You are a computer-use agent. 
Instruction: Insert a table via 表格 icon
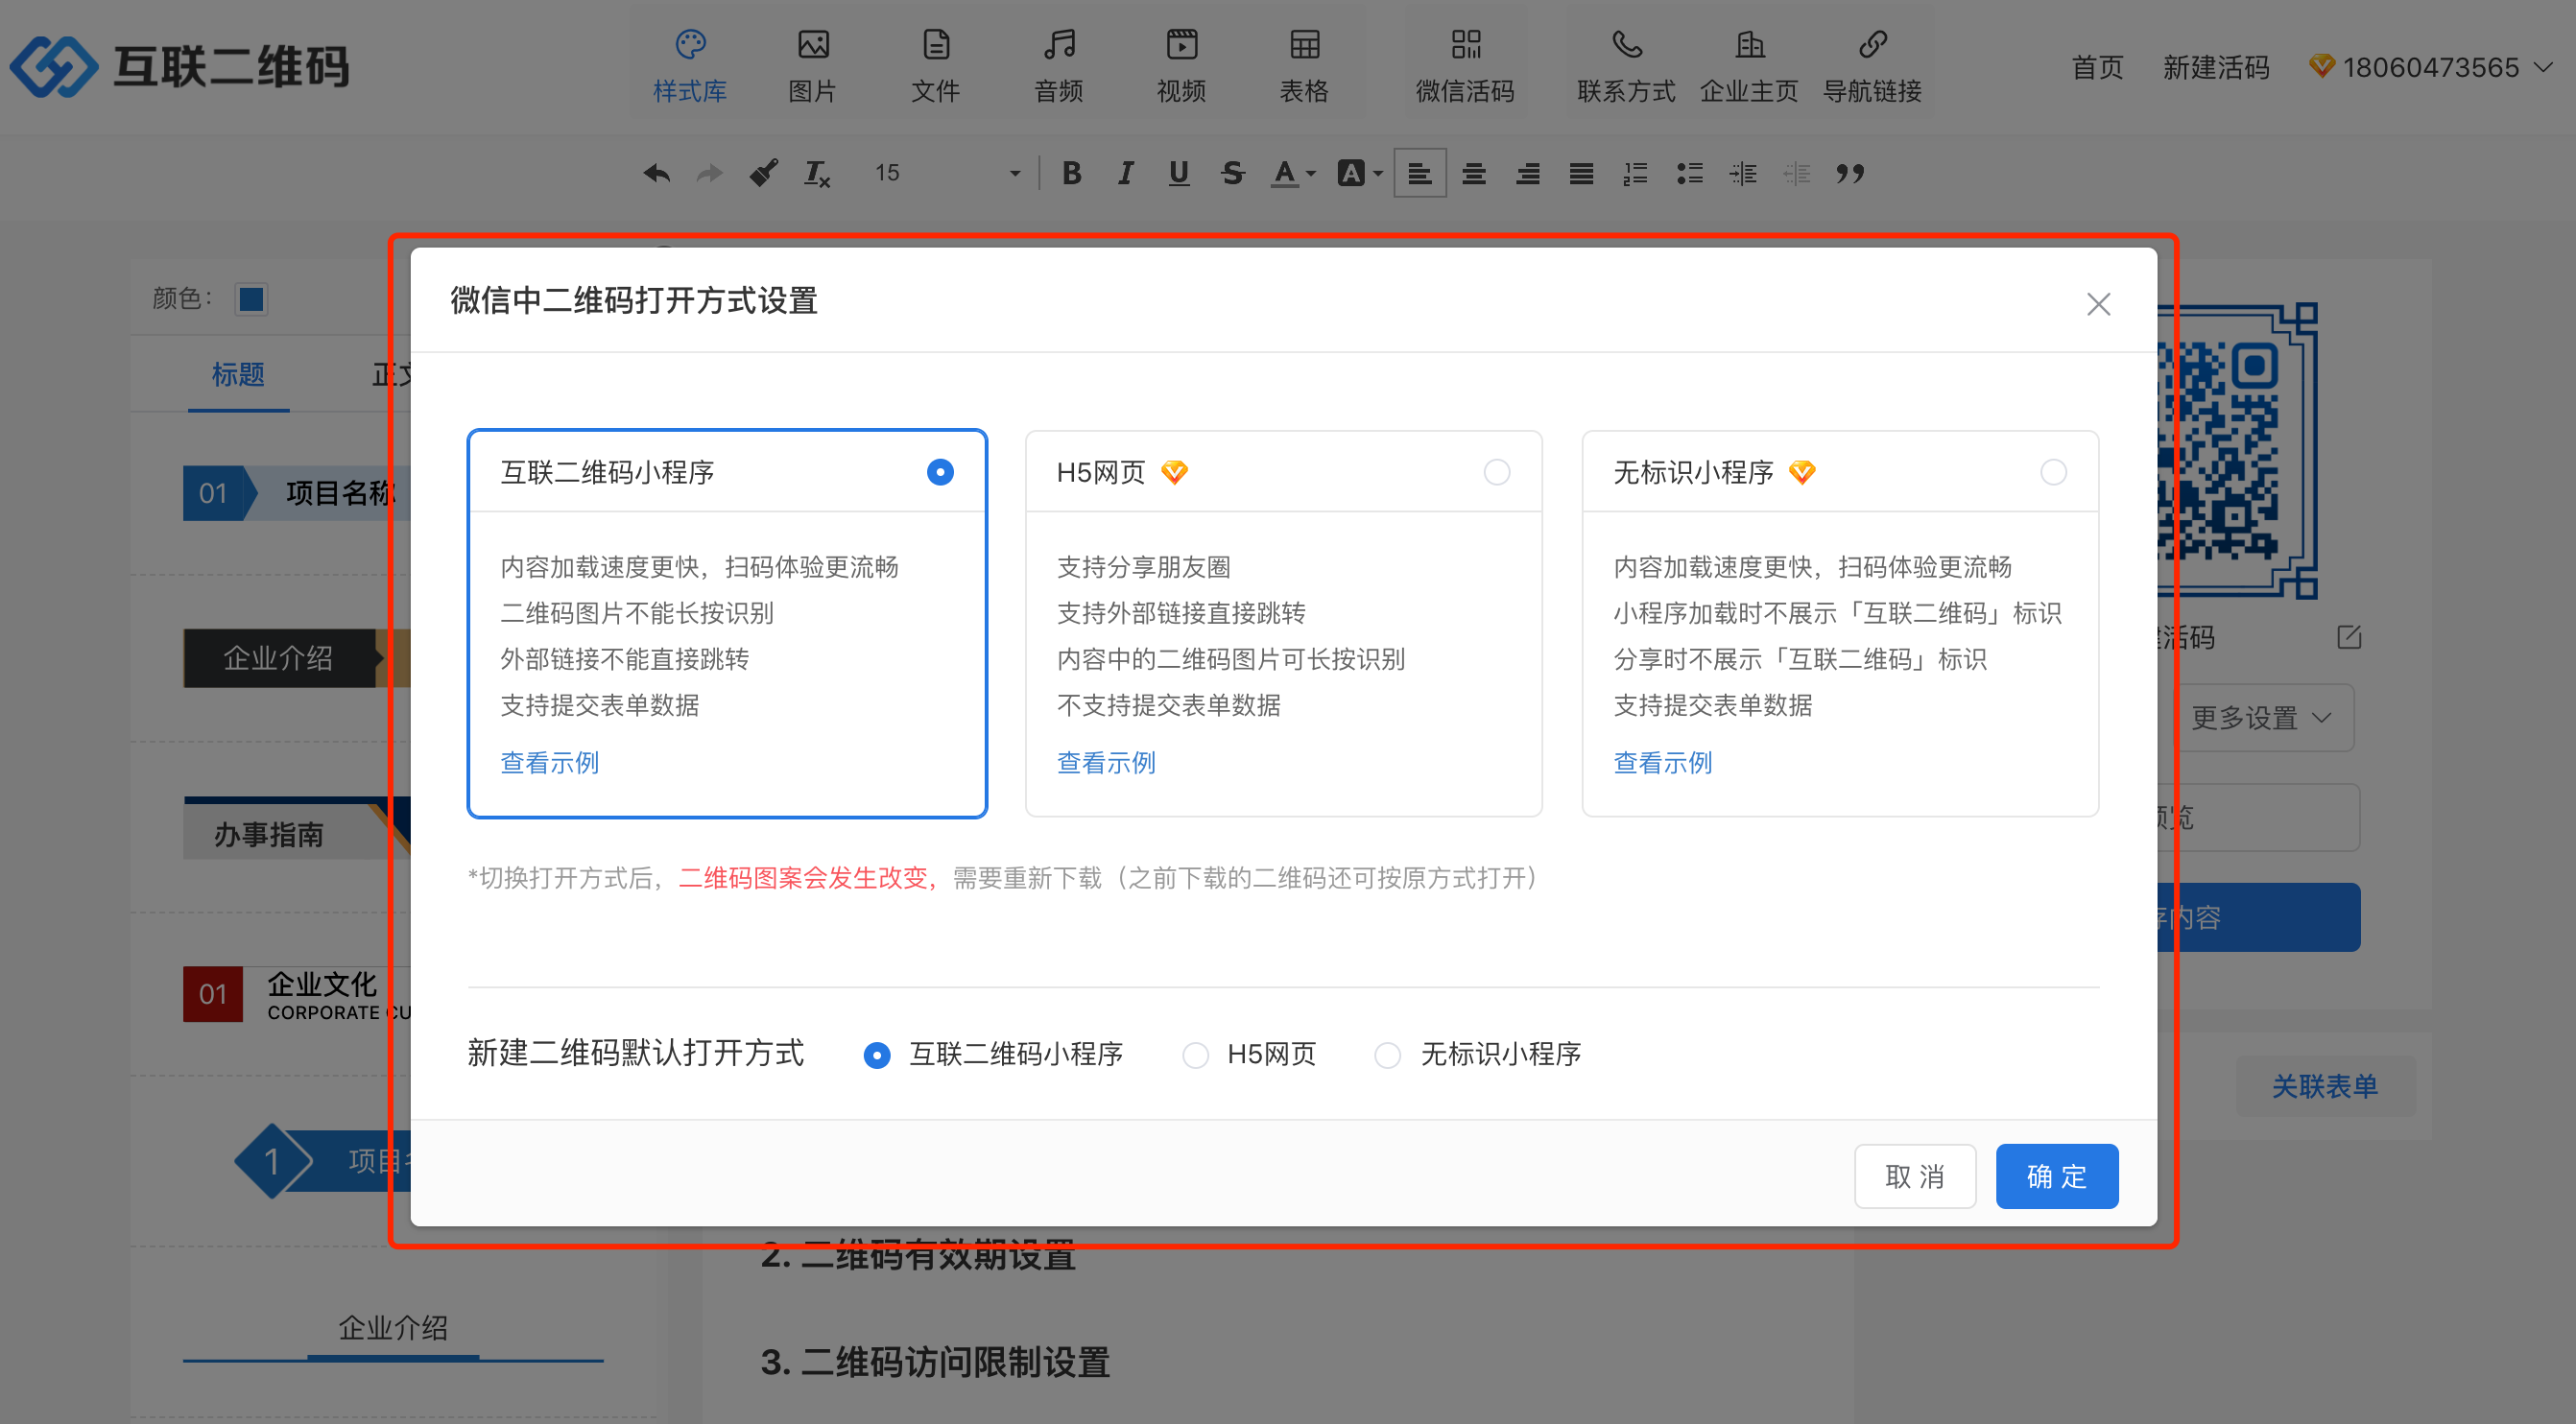[x=1304, y=66]
